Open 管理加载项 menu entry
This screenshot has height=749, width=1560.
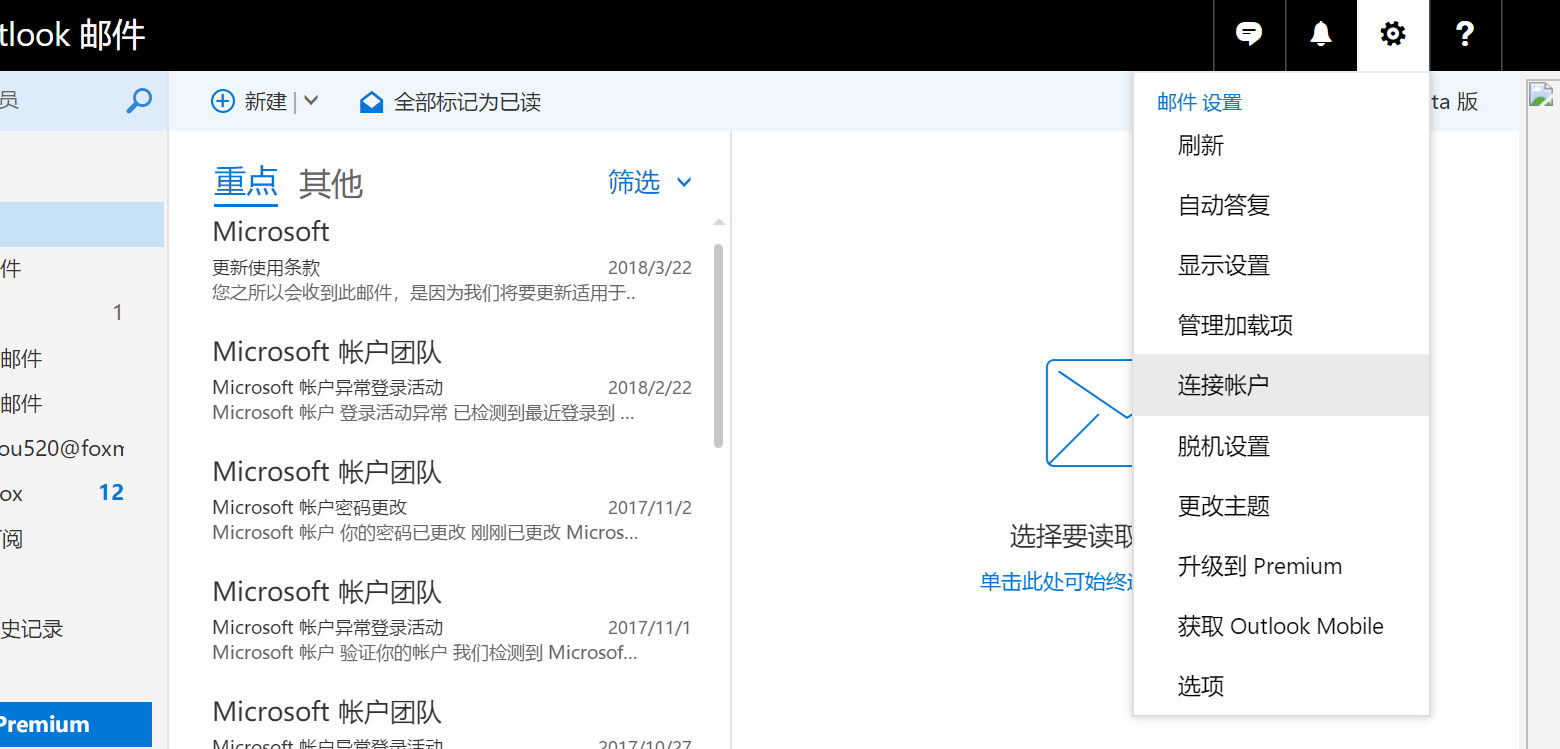tap(1281, 326)
